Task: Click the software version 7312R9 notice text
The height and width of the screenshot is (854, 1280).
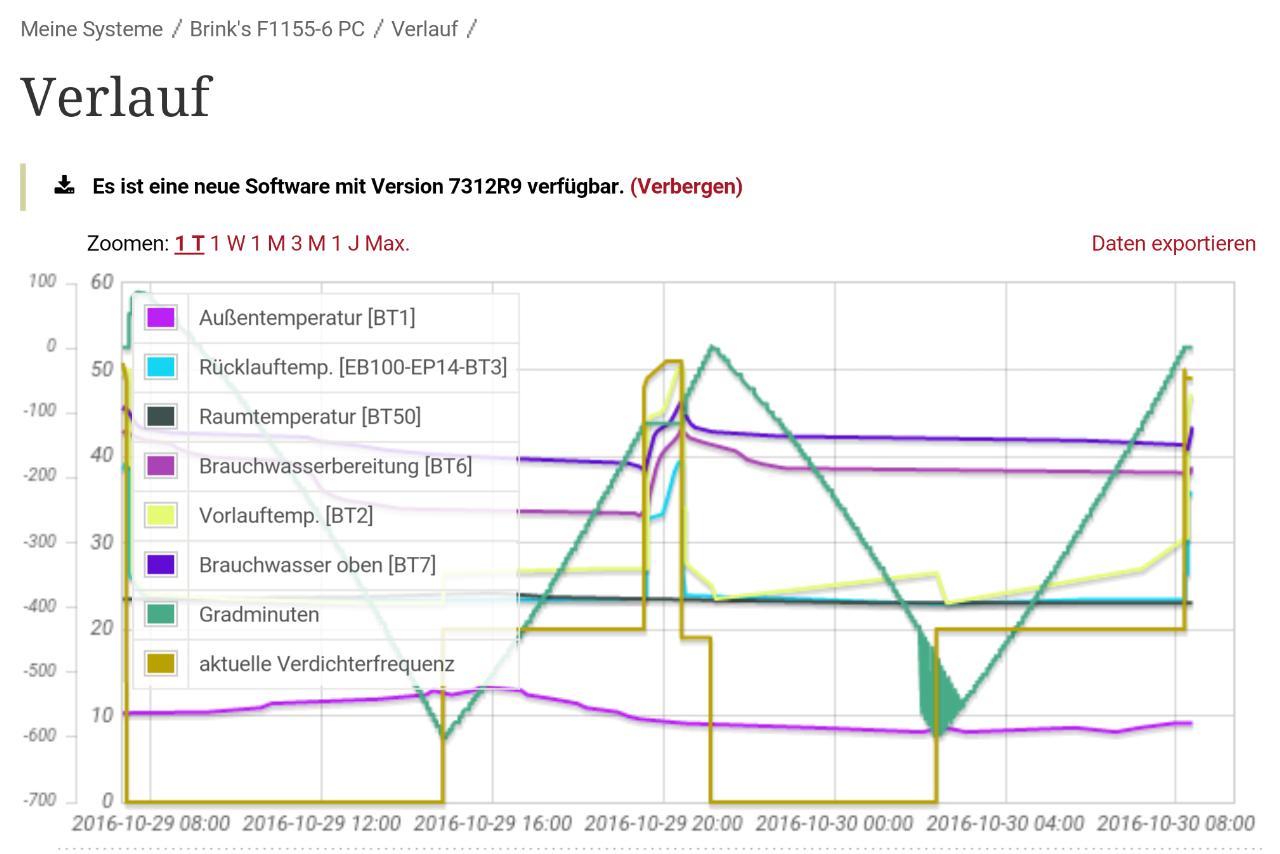Action: pos(358,187)
